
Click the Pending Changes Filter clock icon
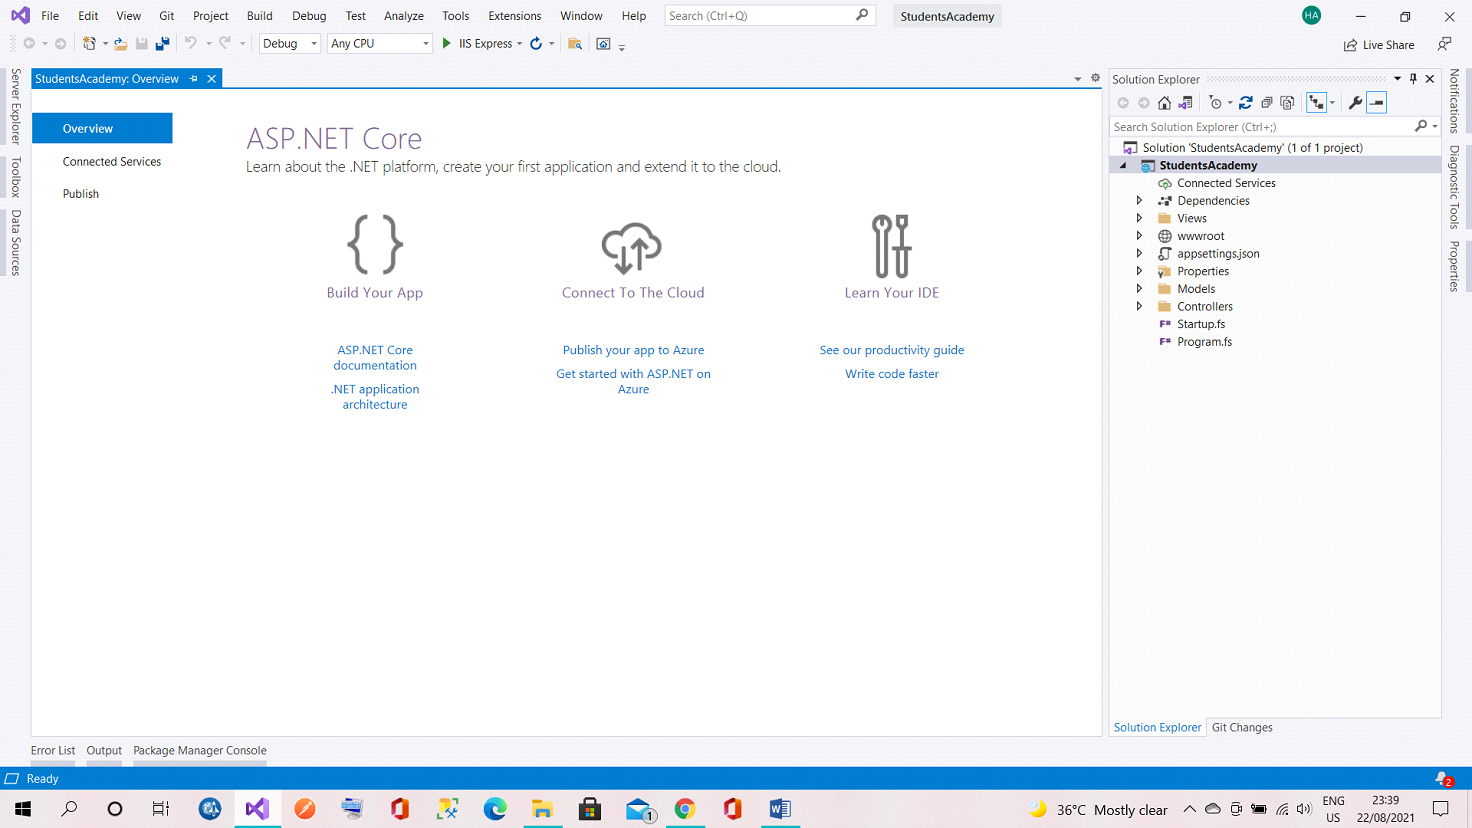tap(1215, 103)
